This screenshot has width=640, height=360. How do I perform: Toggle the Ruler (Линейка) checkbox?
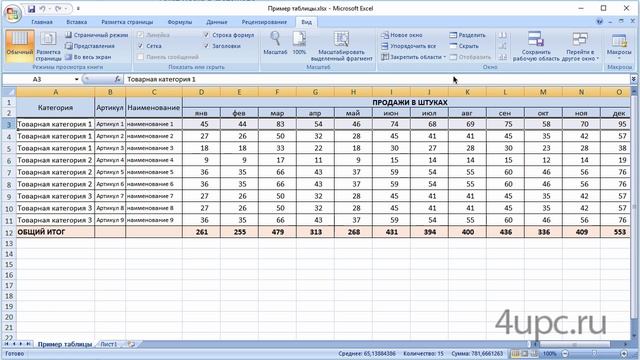tap(140, 35)
